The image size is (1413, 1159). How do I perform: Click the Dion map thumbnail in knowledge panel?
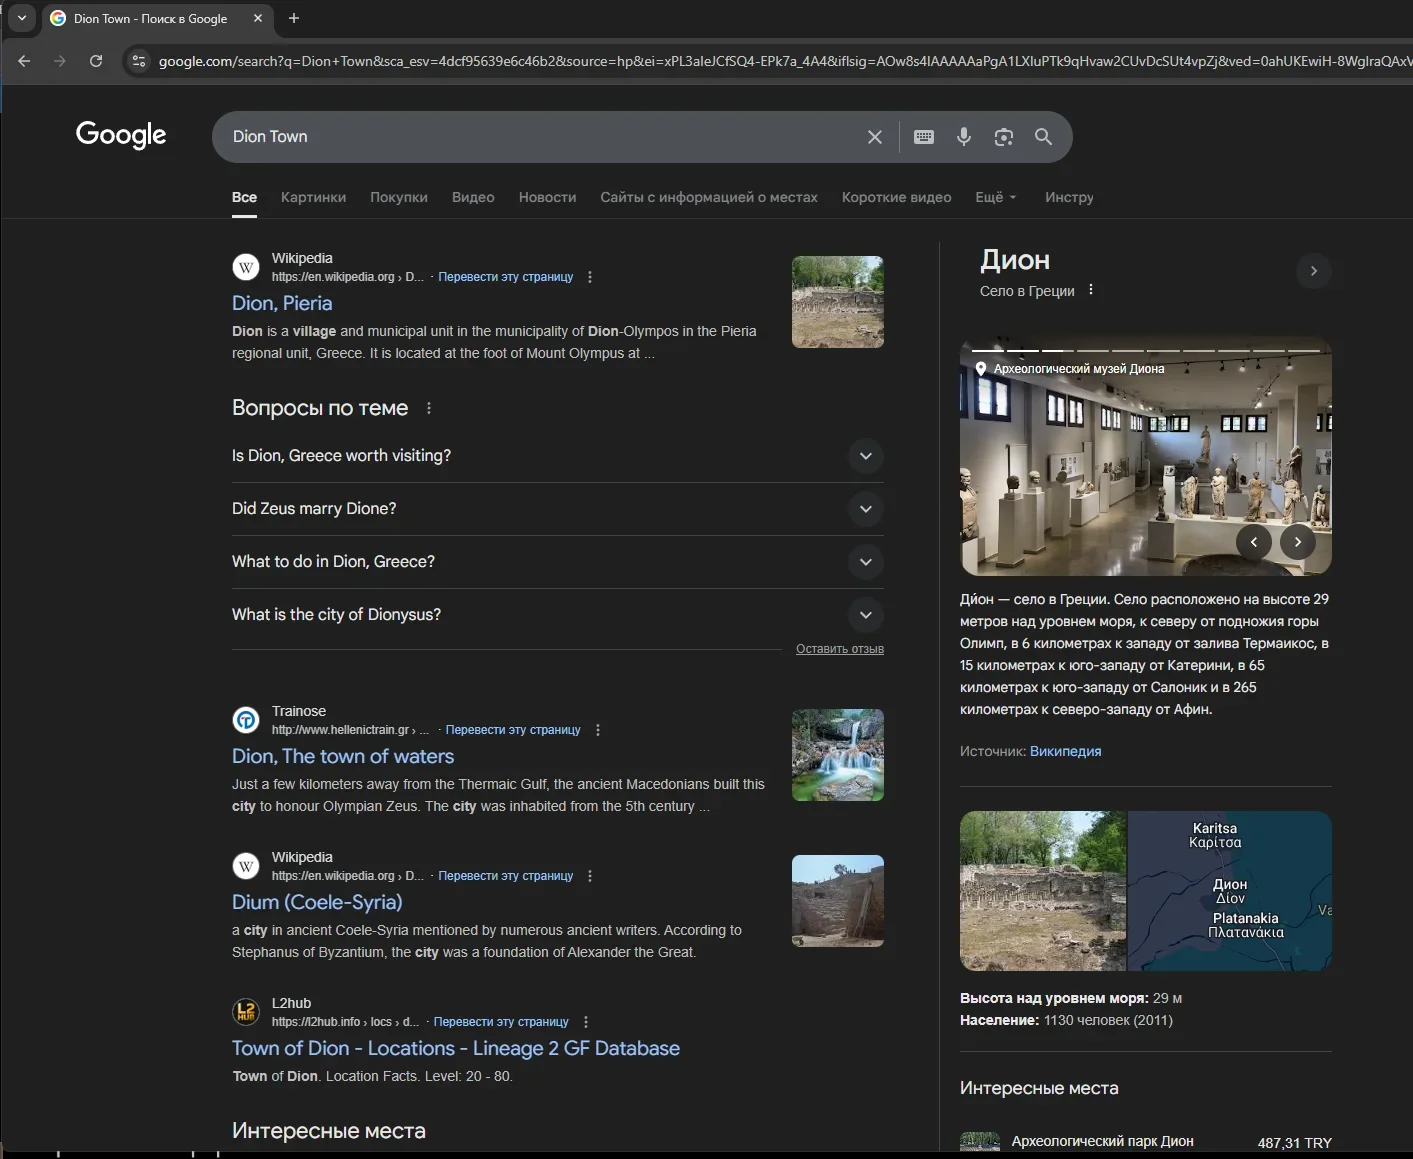pyautogui.click(x=1229, y=890)
